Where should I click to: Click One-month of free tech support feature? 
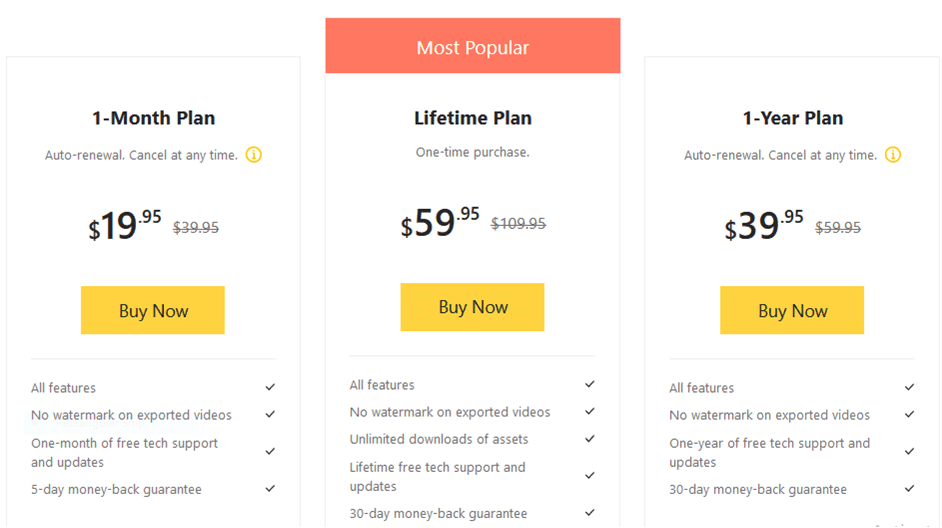[124, 452]
